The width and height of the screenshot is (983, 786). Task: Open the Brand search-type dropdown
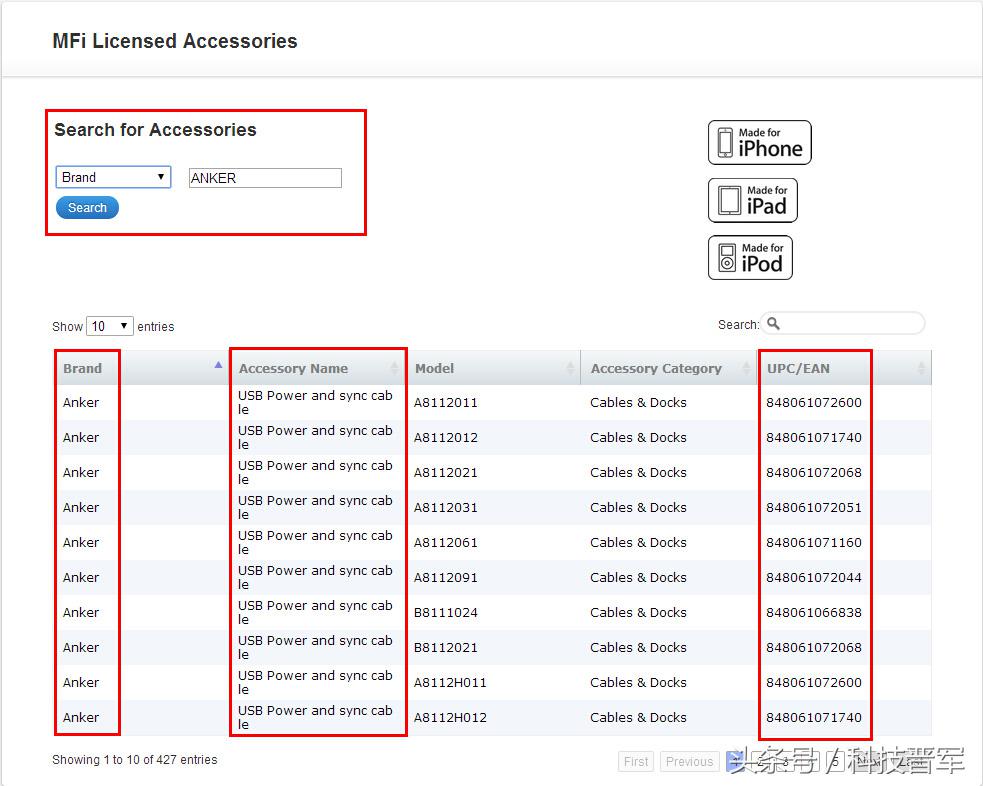click(113, 177)
